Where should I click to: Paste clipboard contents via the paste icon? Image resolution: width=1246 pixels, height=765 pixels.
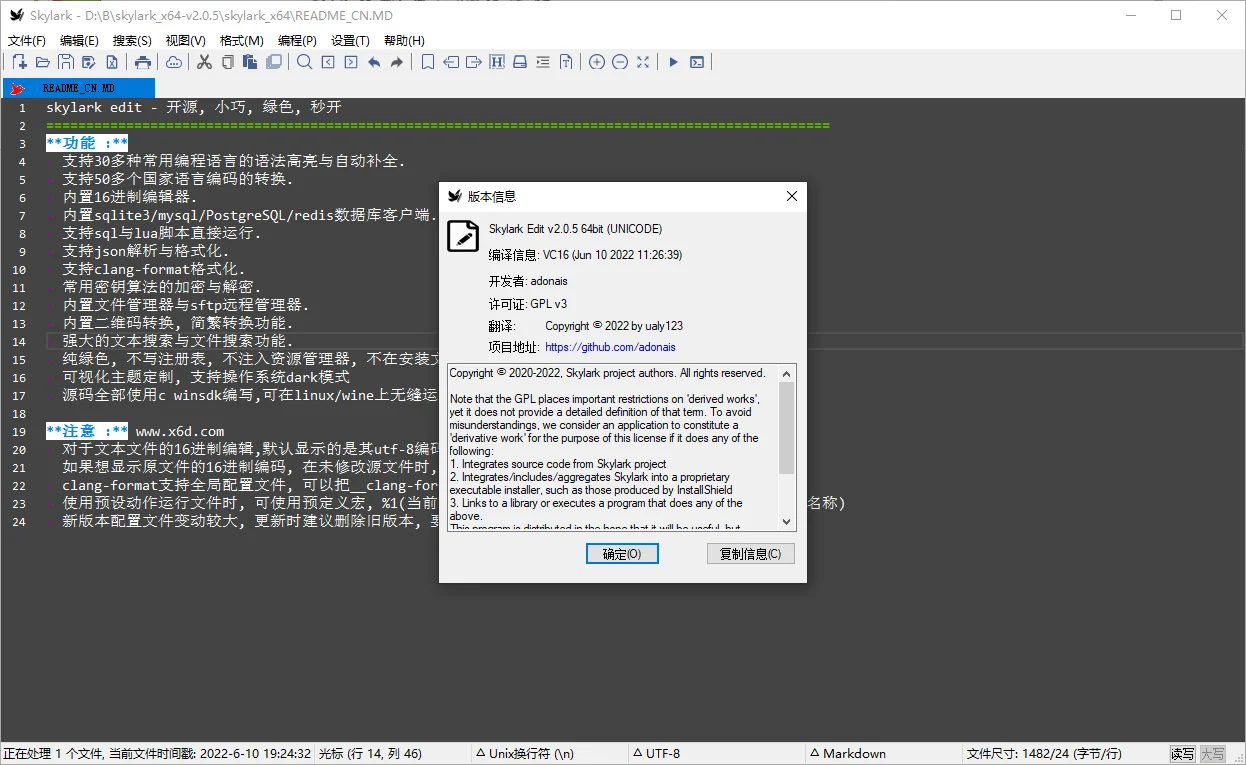[x=251, y=61]
